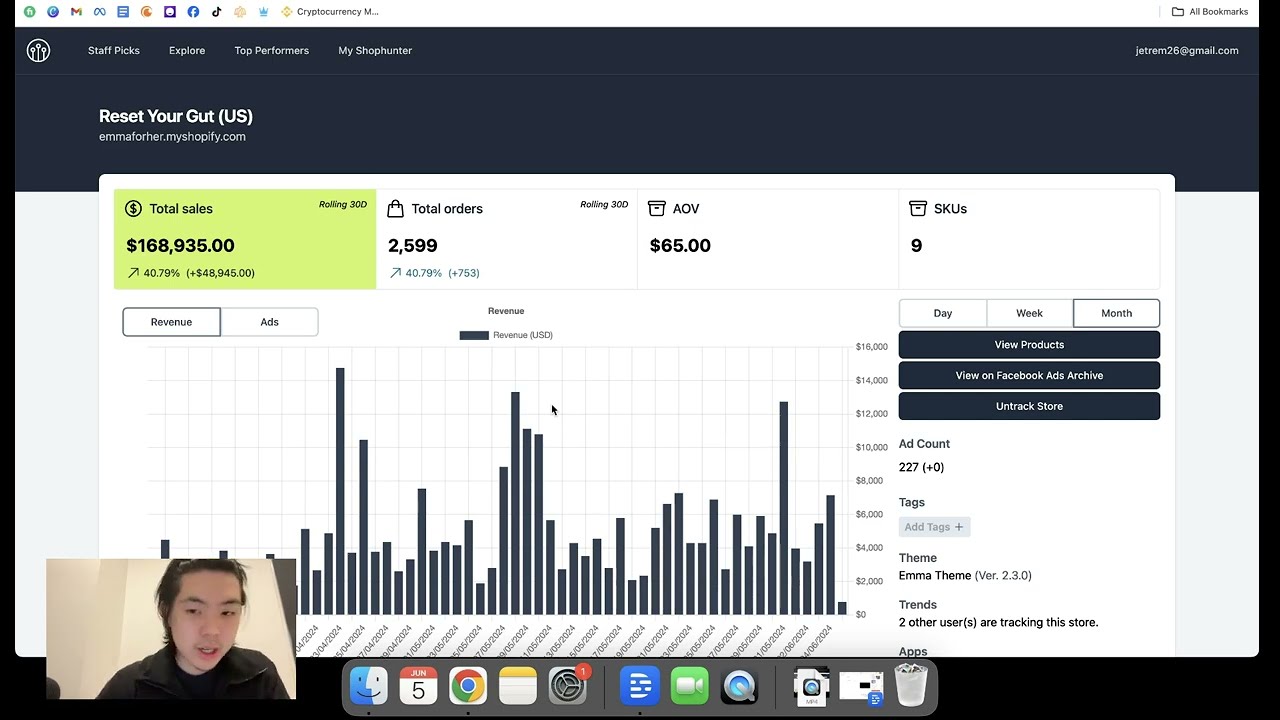Select the Week time range
The image size is (1280, 720).
click(x=1029, y=313)
